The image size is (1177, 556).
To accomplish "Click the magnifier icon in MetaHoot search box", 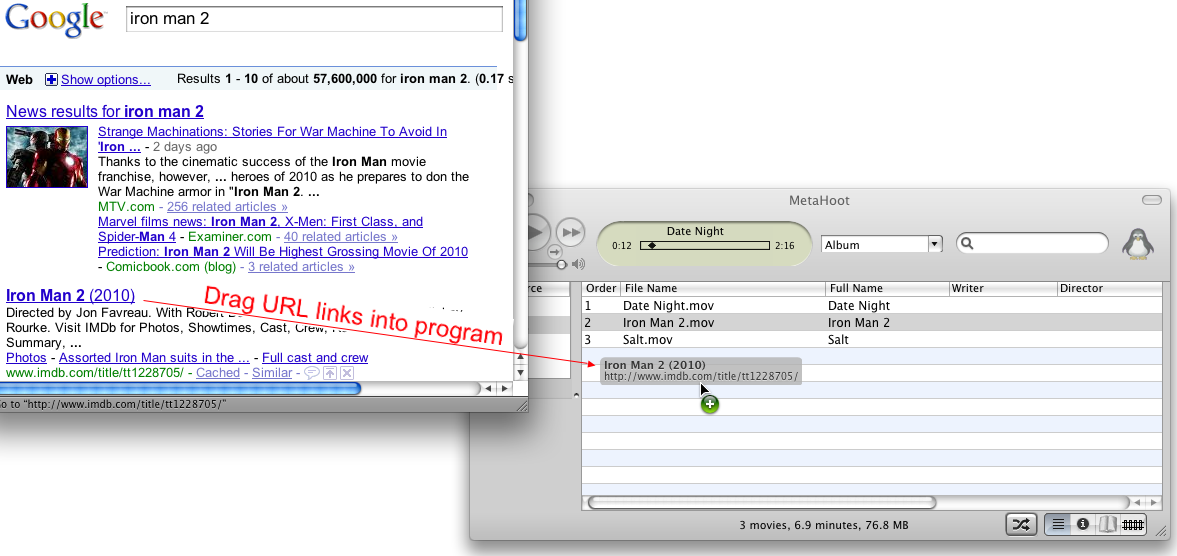I will [x=968, y=243].
